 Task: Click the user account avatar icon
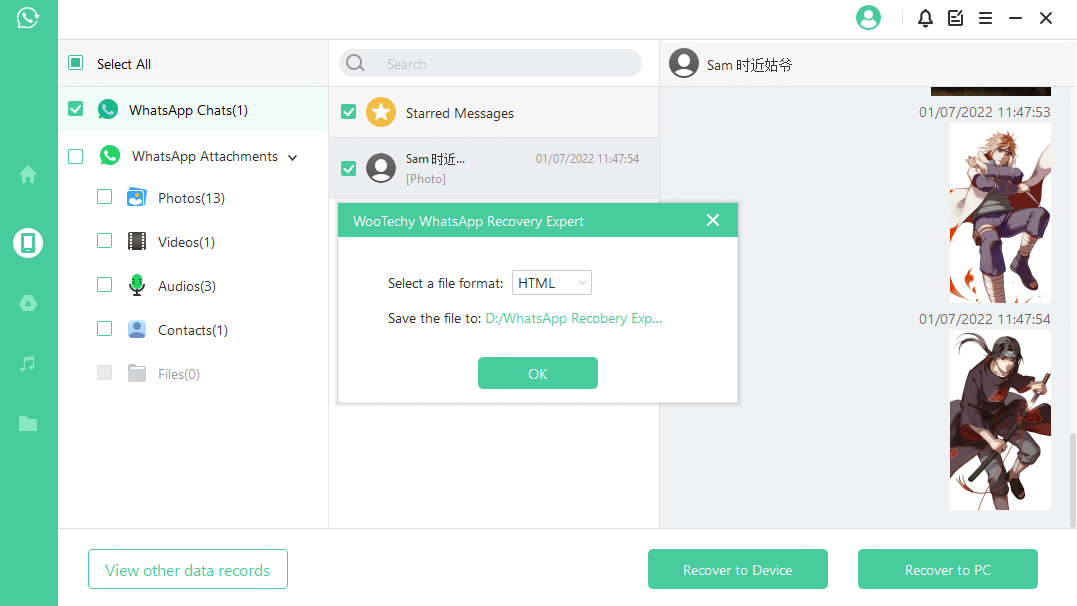pyautogui.click(x=868, y=18)
